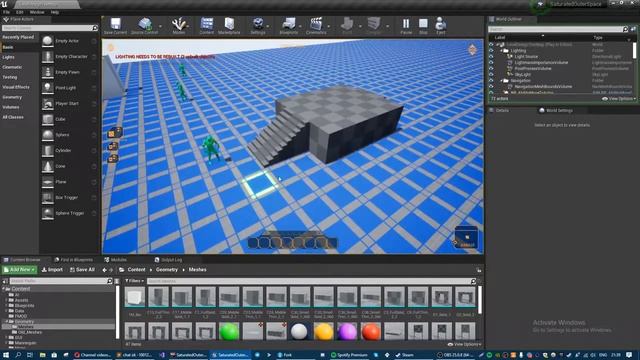640x360 pixels.
Task: Select the orange sphere material thumbnail
Action: [x=323, y=331]
